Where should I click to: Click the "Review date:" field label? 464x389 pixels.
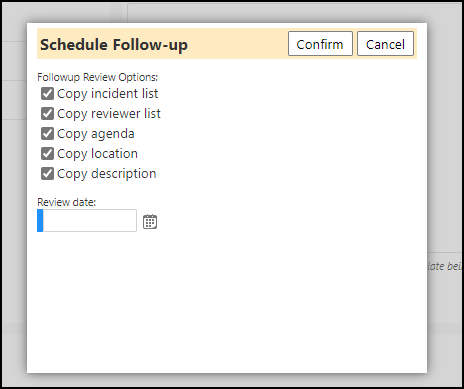(66, 202)
